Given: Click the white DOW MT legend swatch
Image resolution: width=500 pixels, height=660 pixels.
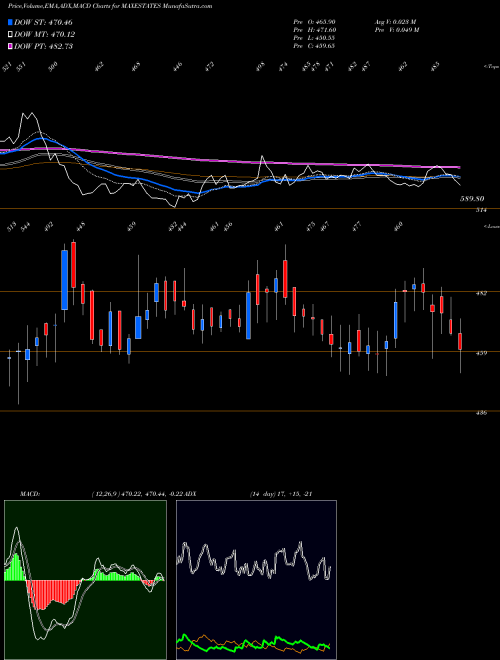Looking at the screenshot, I should [x=11, y=35].
